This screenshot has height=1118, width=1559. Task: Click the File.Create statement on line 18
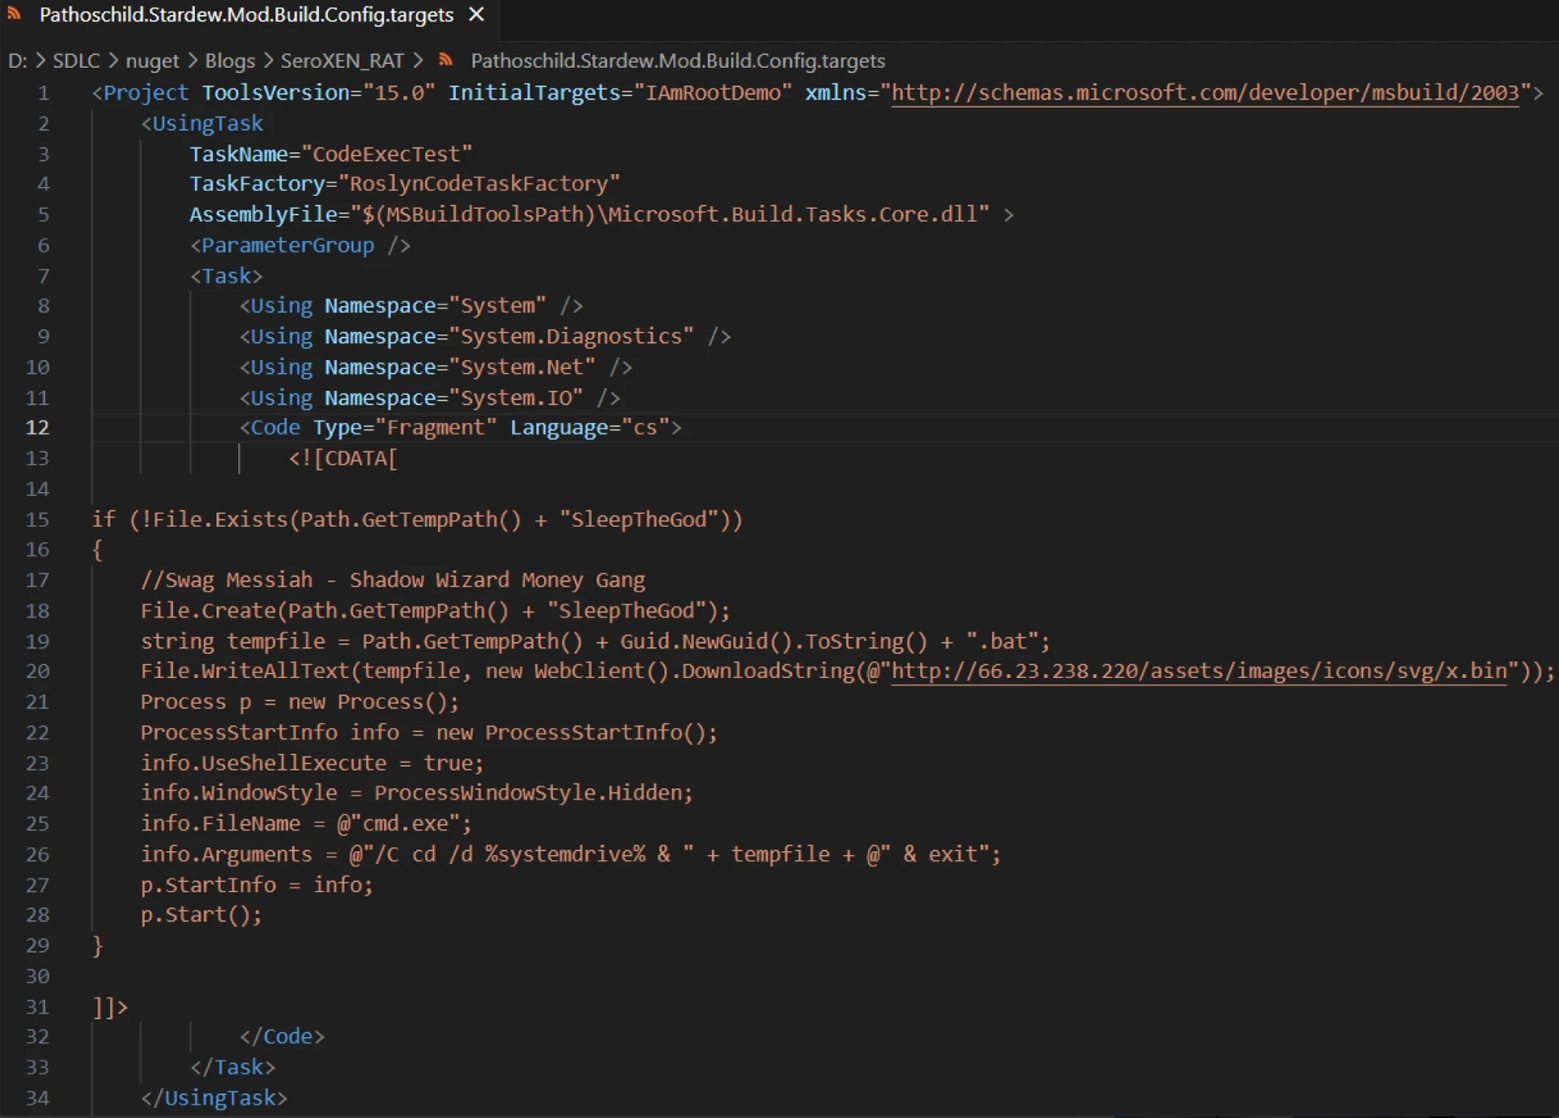tap(435, 610)
